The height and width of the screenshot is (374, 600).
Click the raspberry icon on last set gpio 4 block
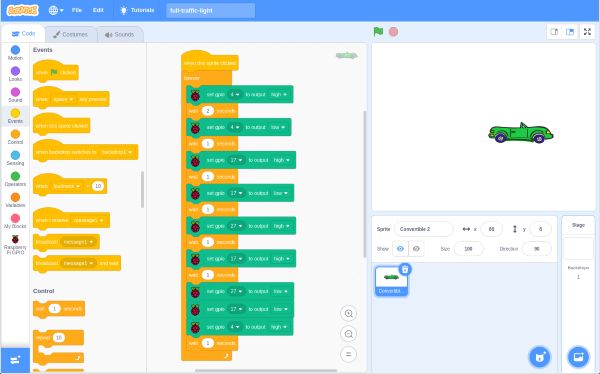(x=195, y=327)
